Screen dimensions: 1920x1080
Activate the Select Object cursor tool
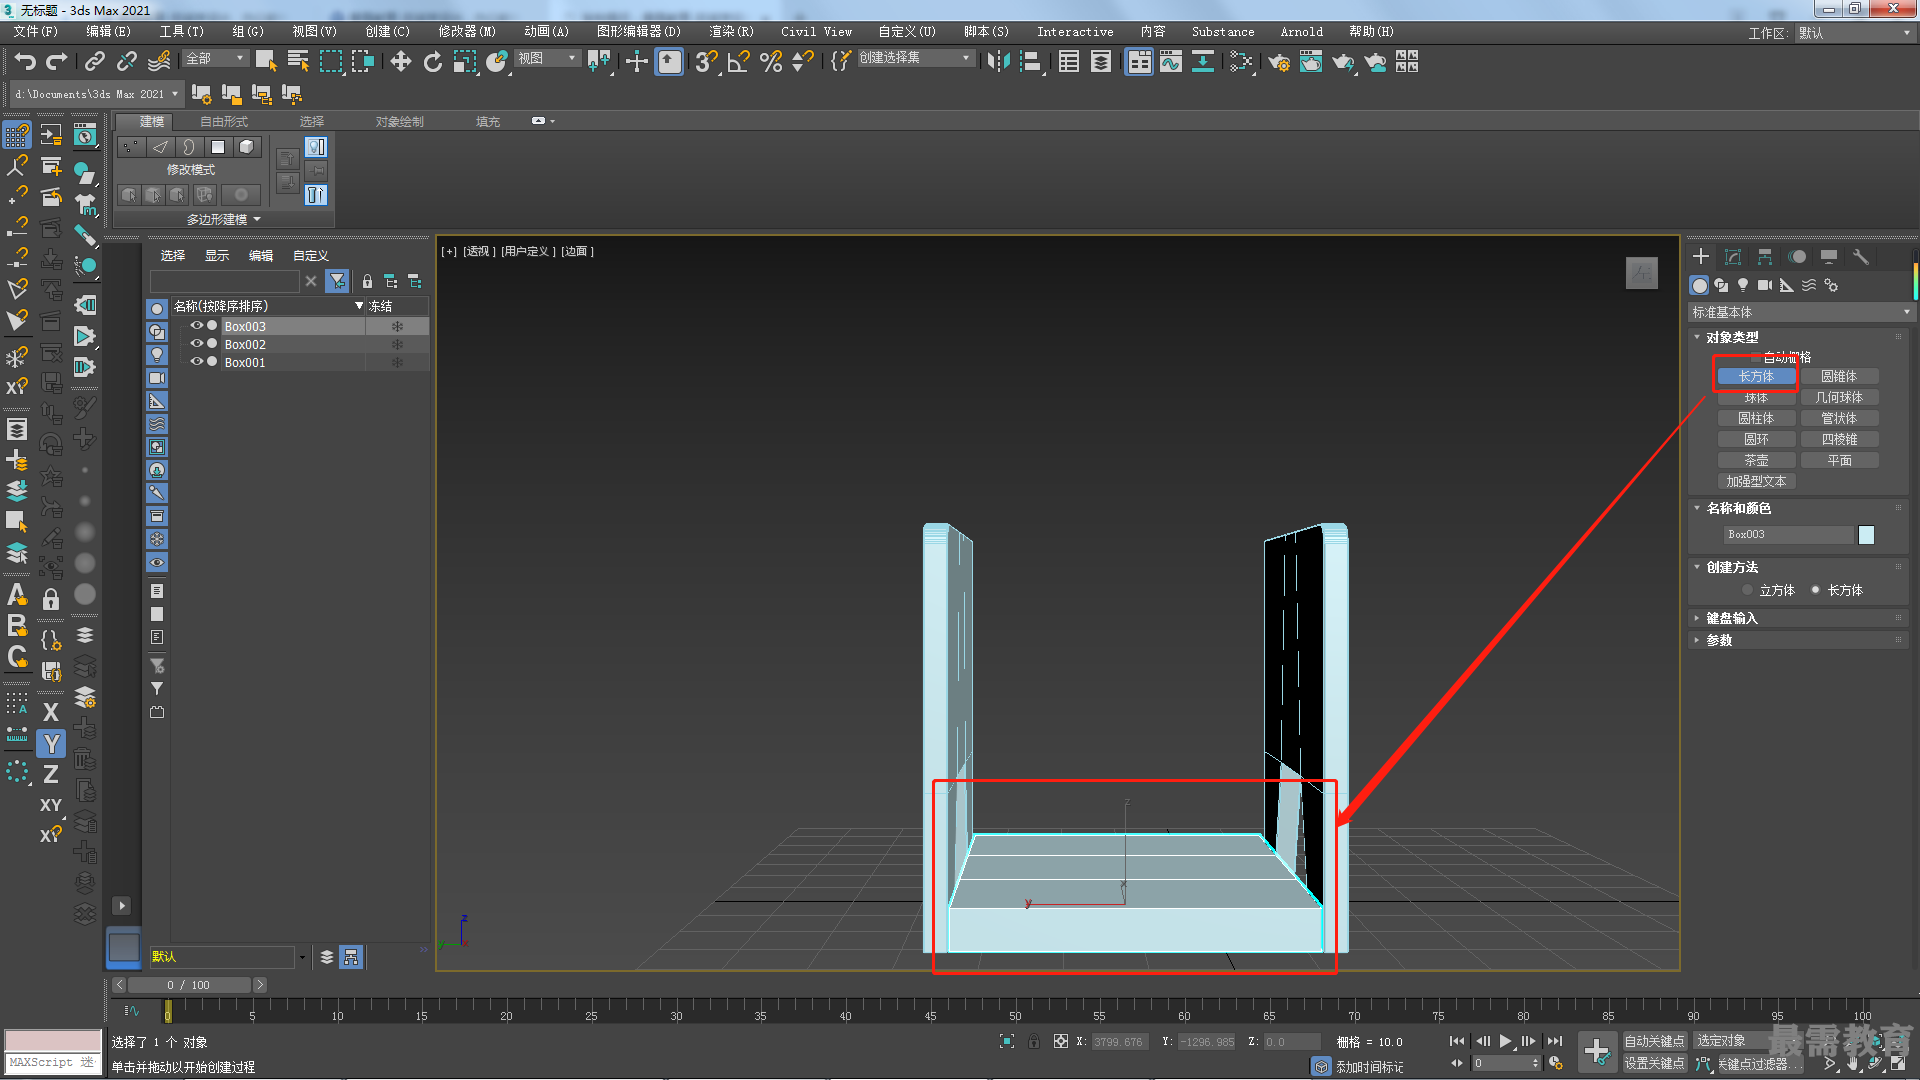[x=265, y=62]
